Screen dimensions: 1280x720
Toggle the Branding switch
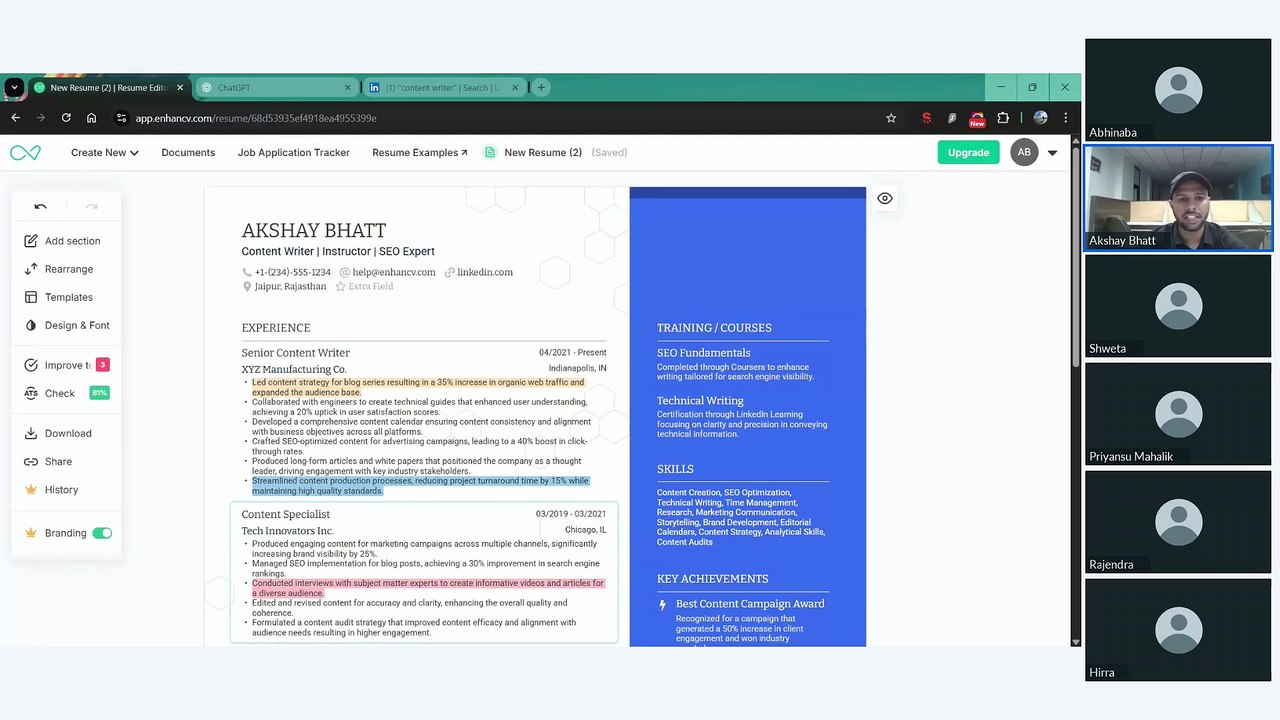102,533
